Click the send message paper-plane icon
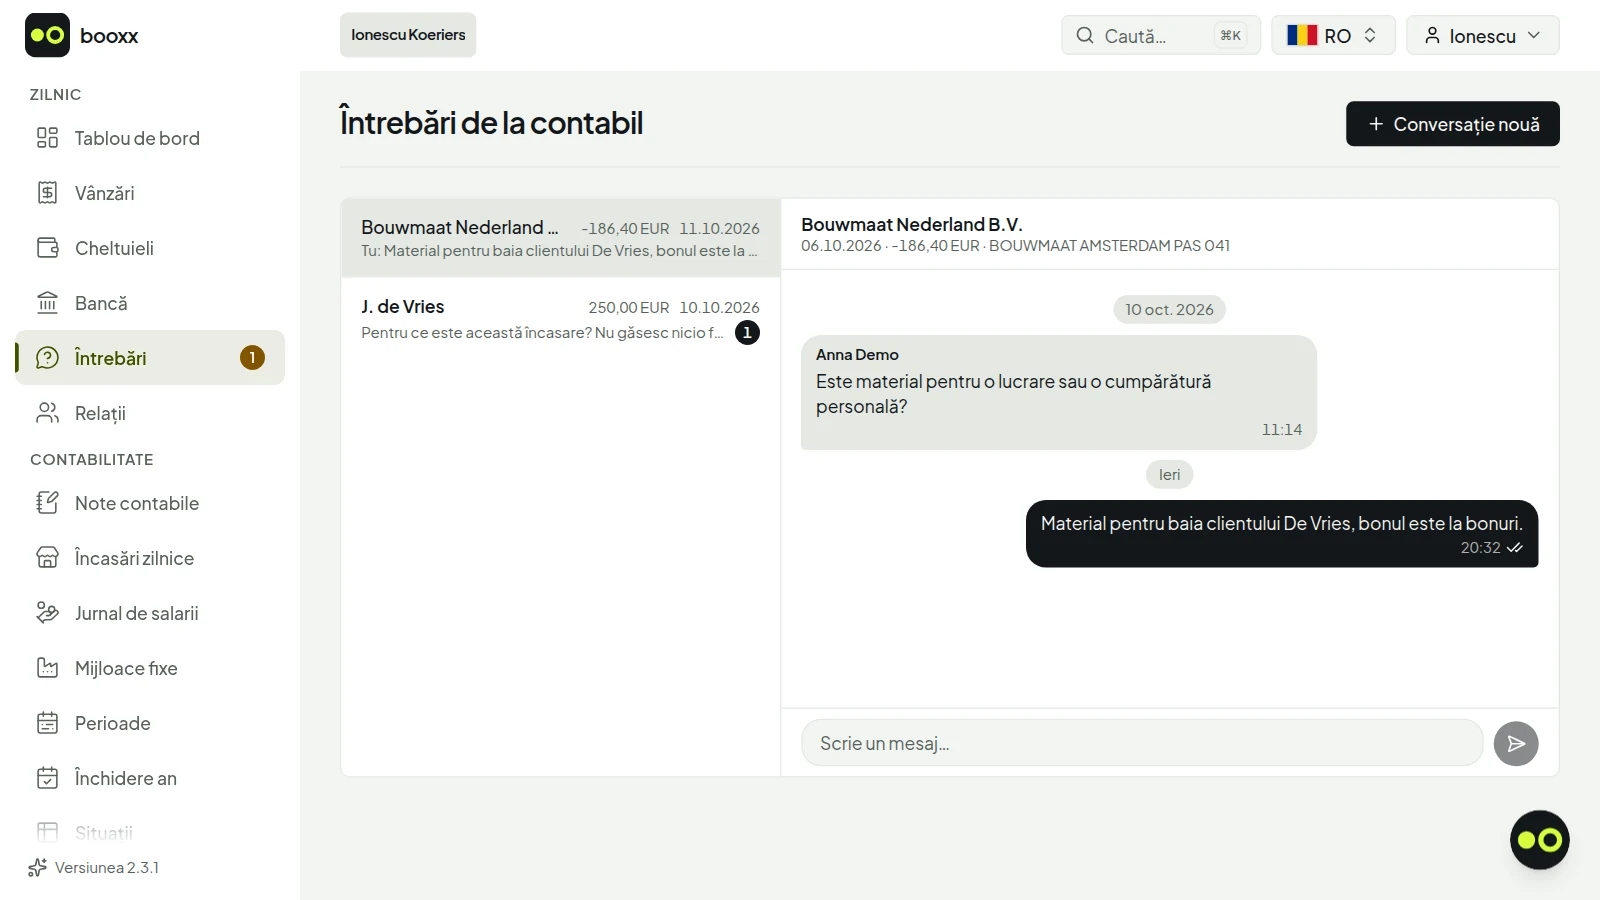Viewport: 1600px width, 900px height. (x=1516, y=744)
